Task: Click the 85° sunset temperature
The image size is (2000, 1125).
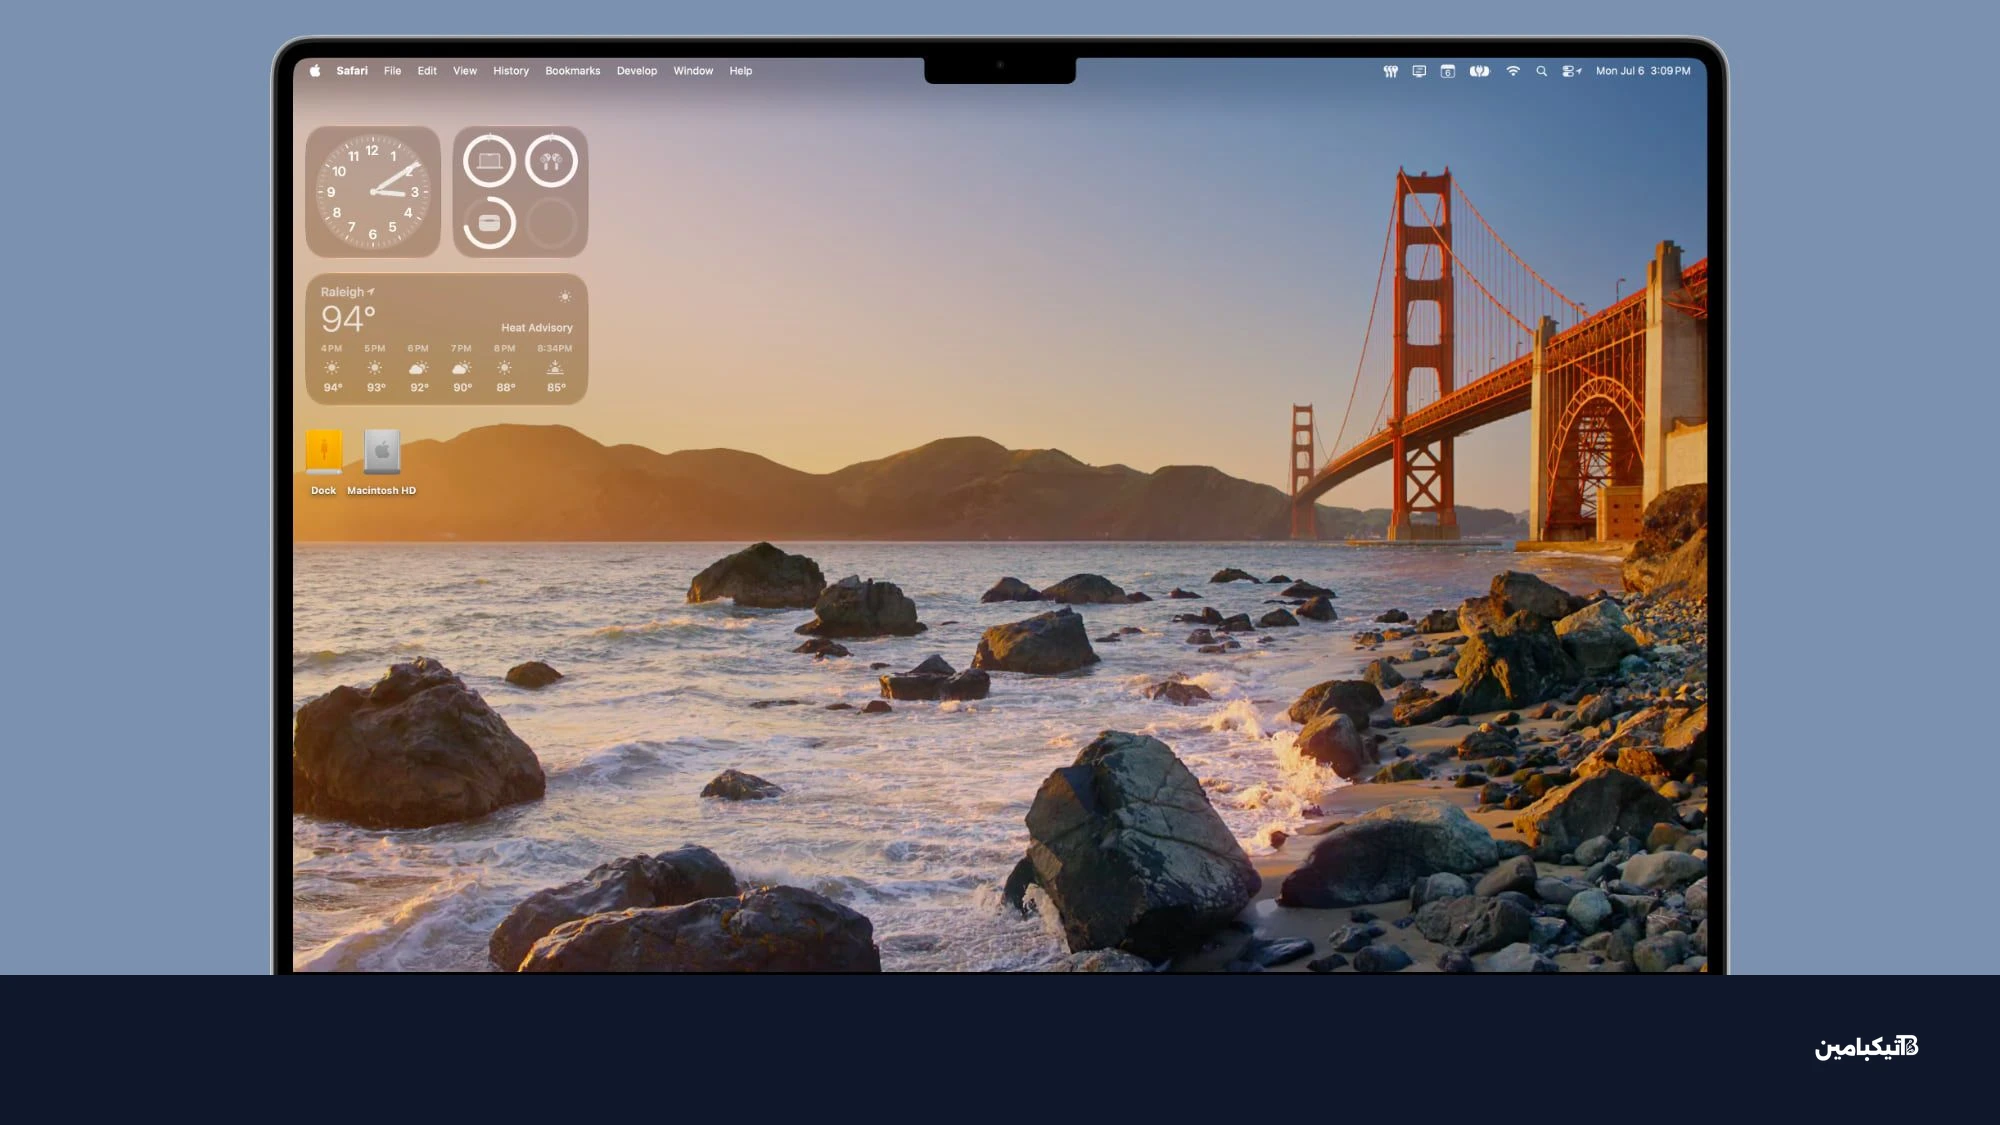Action: (x=556, y=388)
